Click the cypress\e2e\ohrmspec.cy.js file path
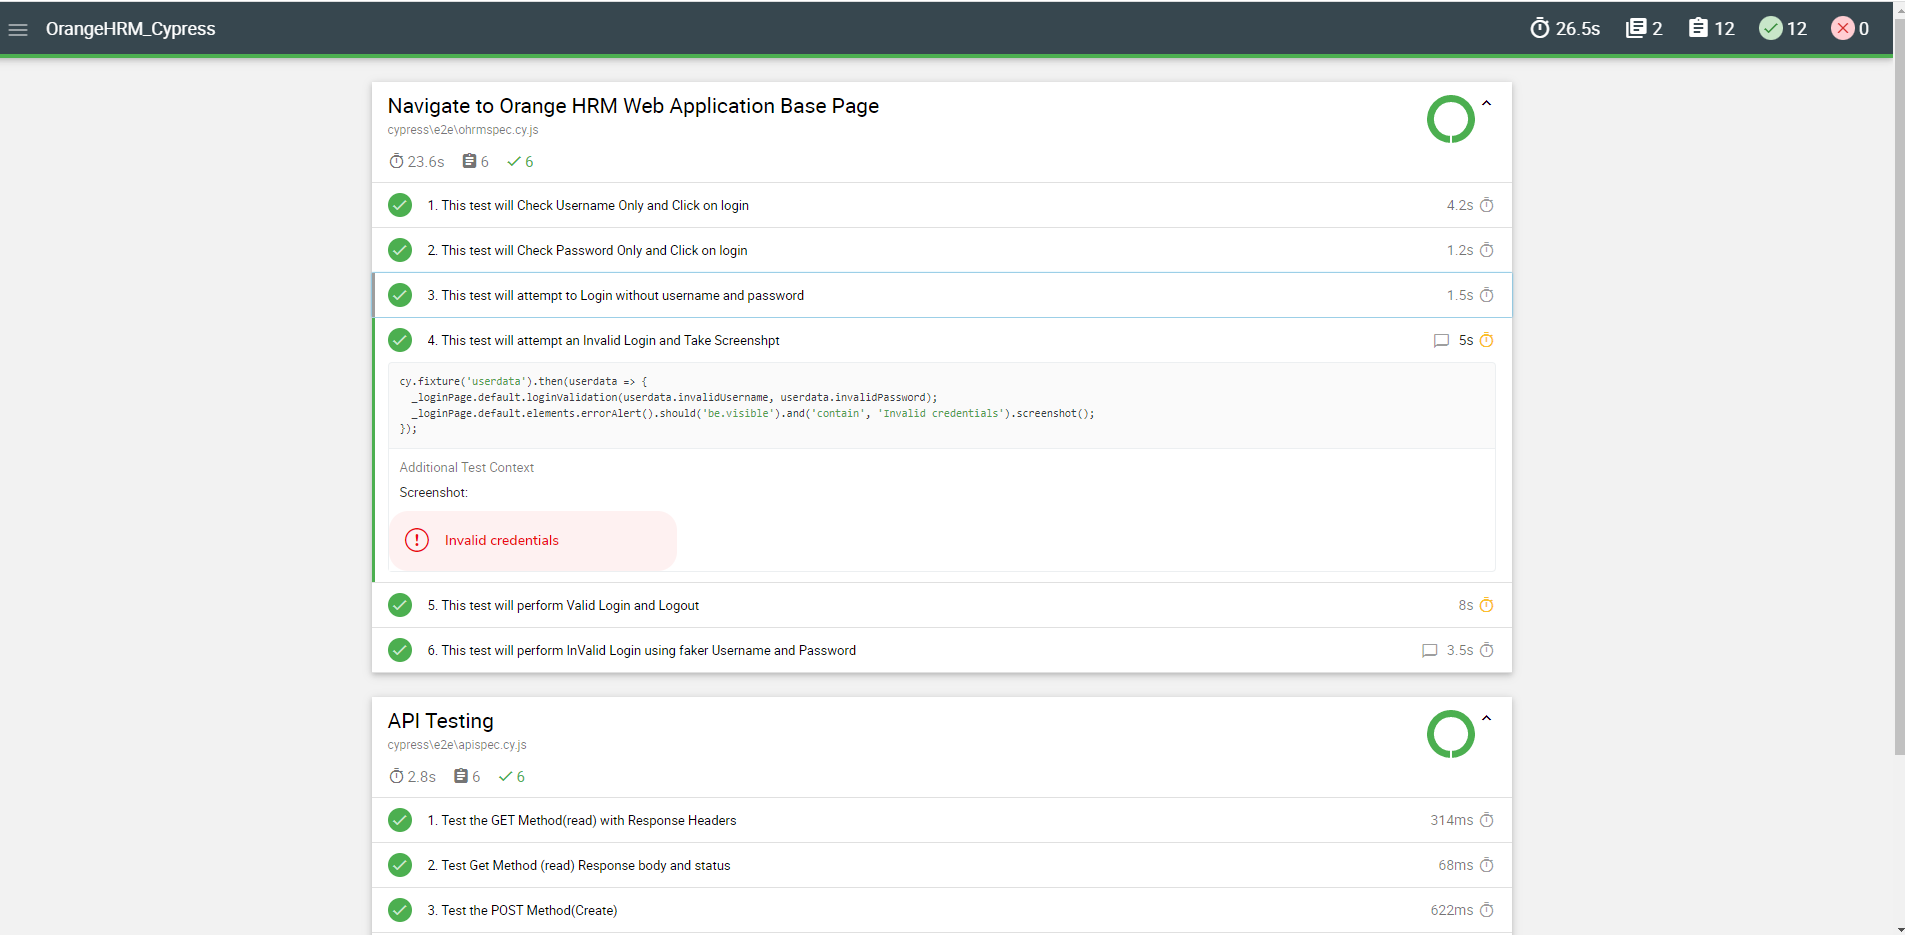Viewport: 1905px width, 935px height. coord(463,130)
